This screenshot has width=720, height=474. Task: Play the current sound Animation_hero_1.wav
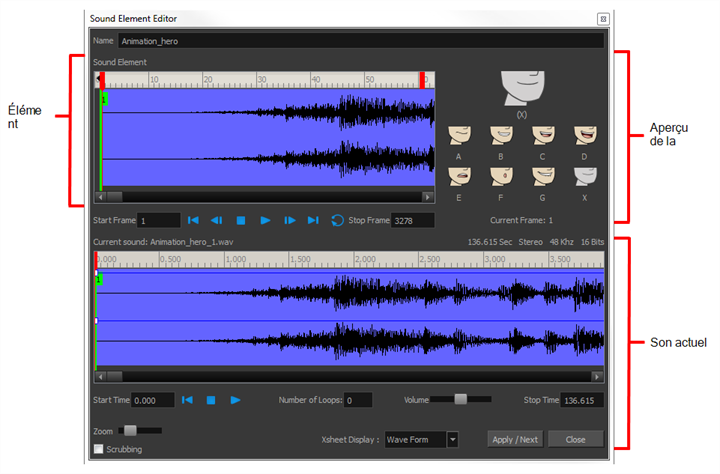click(x=235, y=400)
